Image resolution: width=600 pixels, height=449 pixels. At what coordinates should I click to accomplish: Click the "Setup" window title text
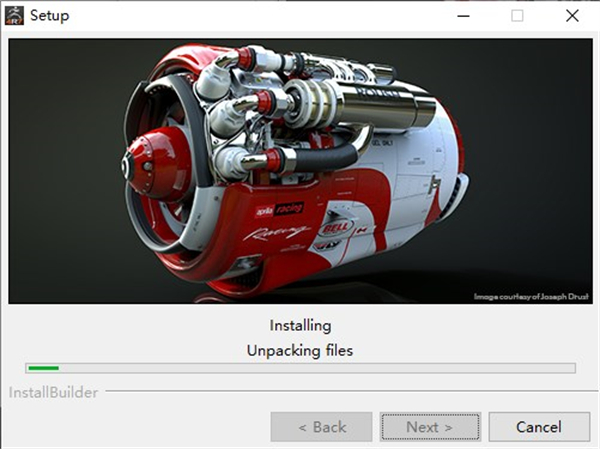click(50, 16)
